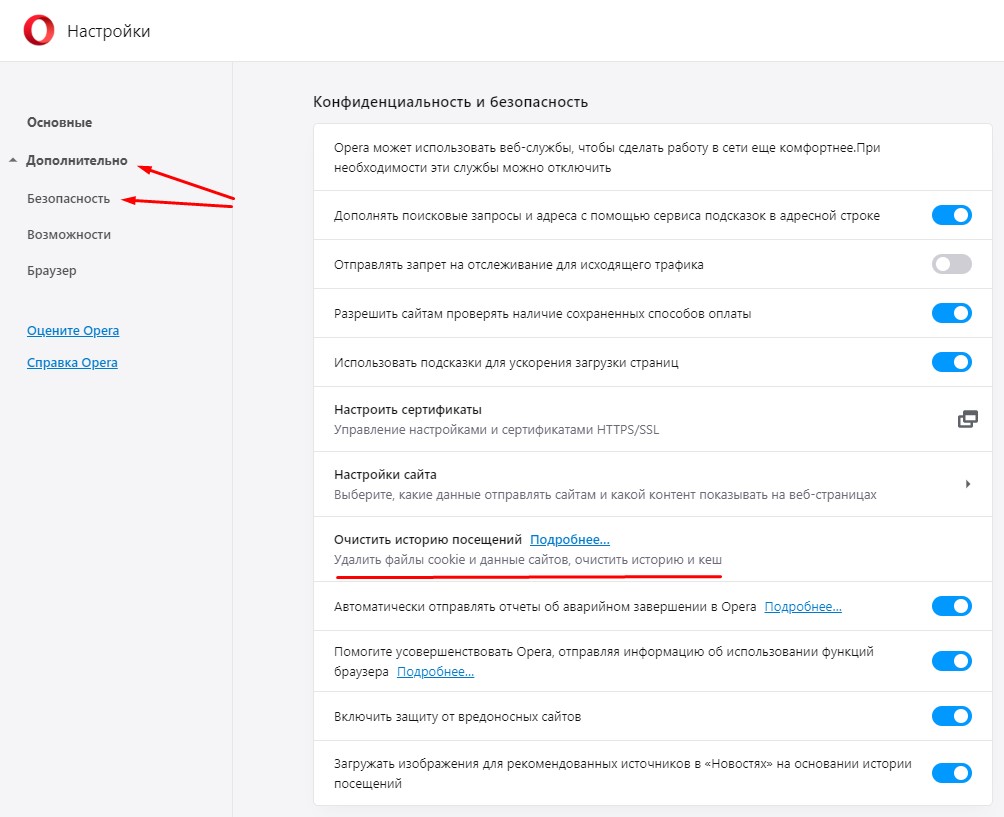Toggle news image recommendations switch

(951, 773)
